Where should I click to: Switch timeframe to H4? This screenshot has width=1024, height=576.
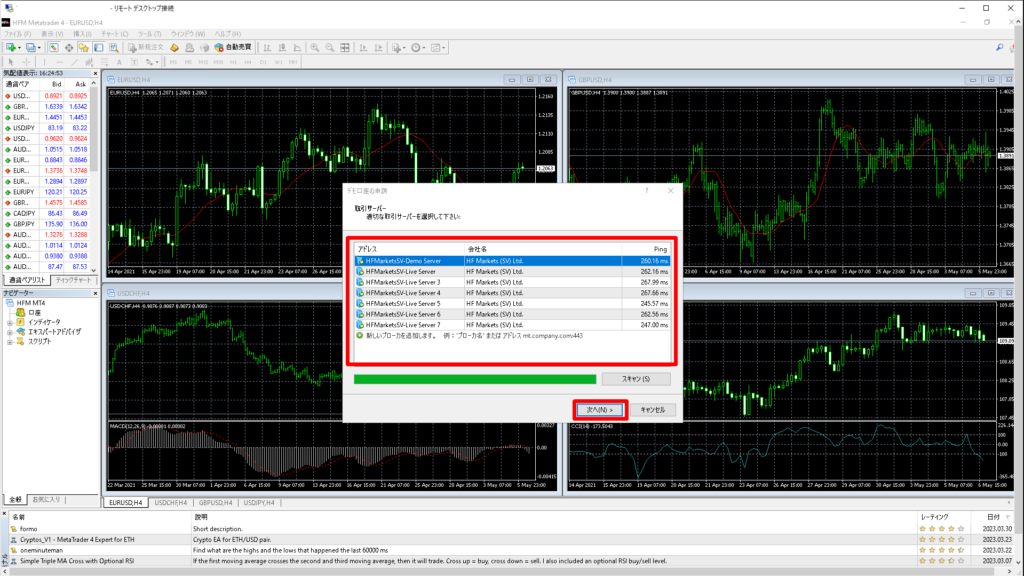pyautogui.click(x=248, y=62)
